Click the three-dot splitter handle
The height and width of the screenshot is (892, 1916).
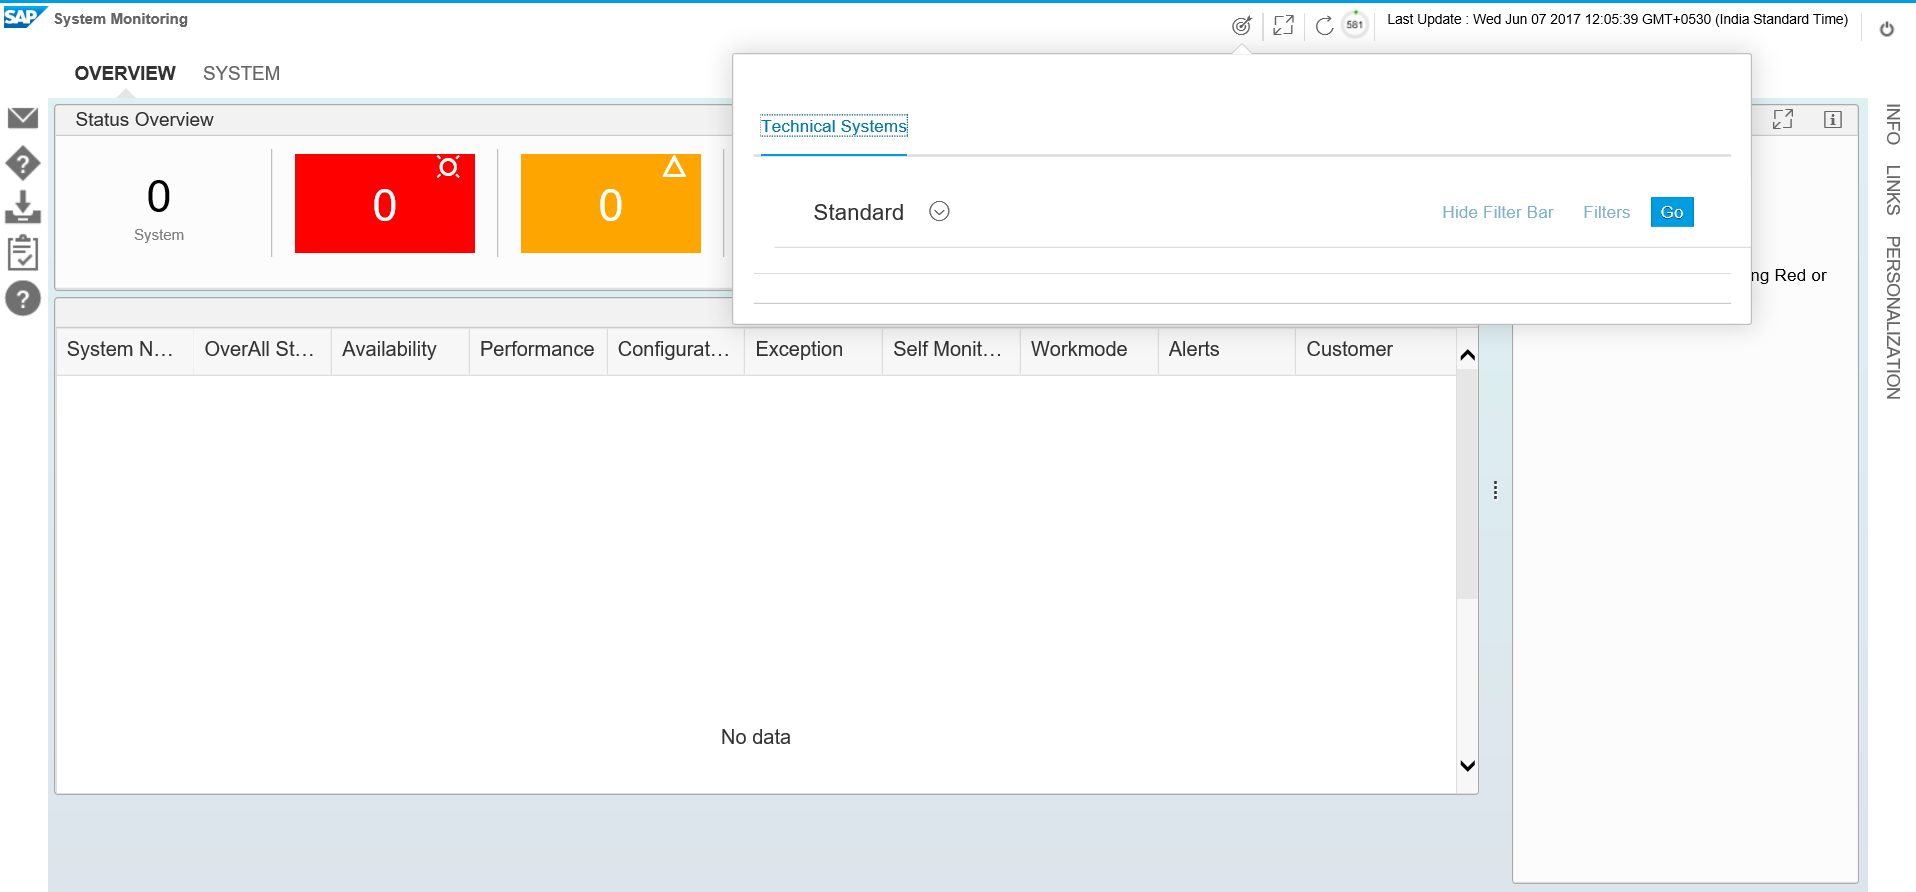(x=1495, y=490)
